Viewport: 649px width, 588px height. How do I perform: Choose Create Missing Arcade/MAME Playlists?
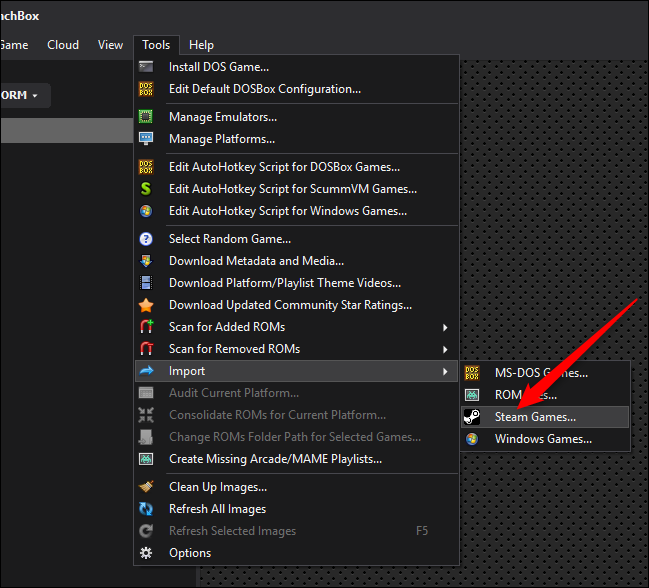[x=275, y=459]
